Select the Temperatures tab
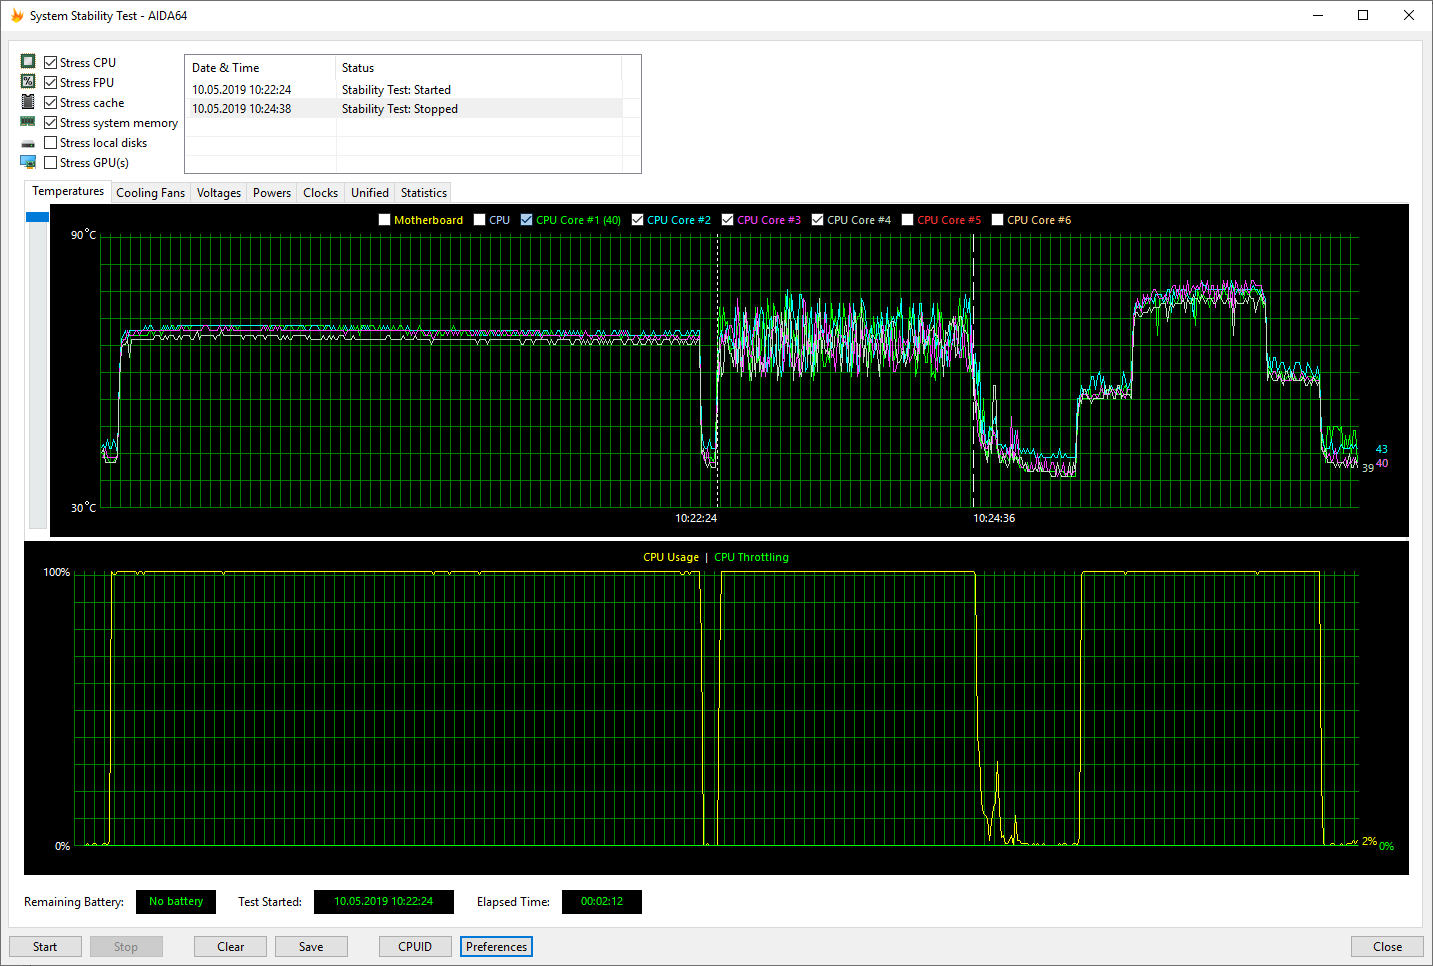Viewport: 1433px width, 966px height. click(68, 191)
